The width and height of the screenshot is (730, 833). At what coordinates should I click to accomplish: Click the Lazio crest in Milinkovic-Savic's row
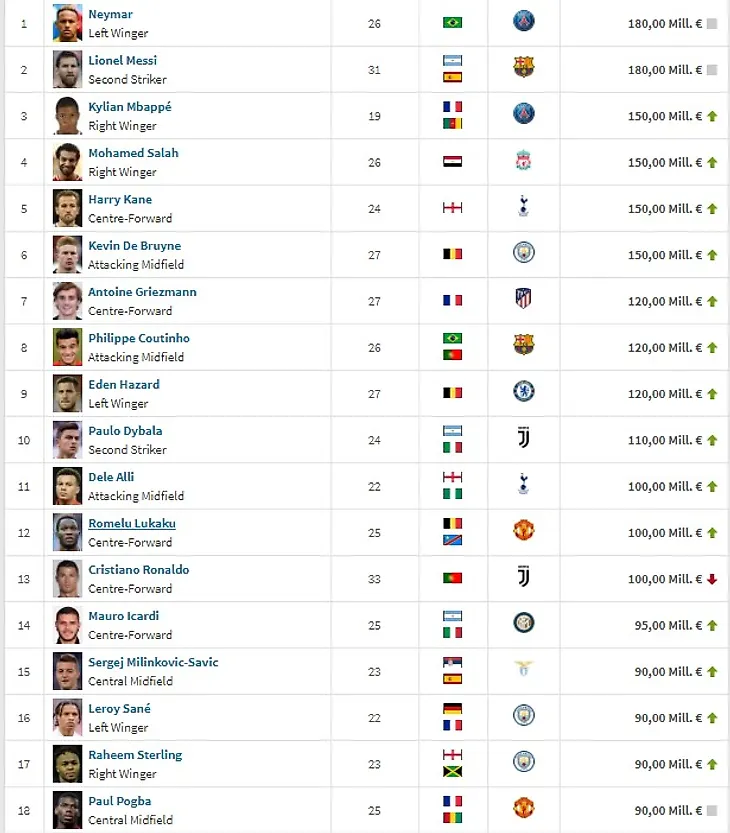pyautogui.click(x=523, y=668)
